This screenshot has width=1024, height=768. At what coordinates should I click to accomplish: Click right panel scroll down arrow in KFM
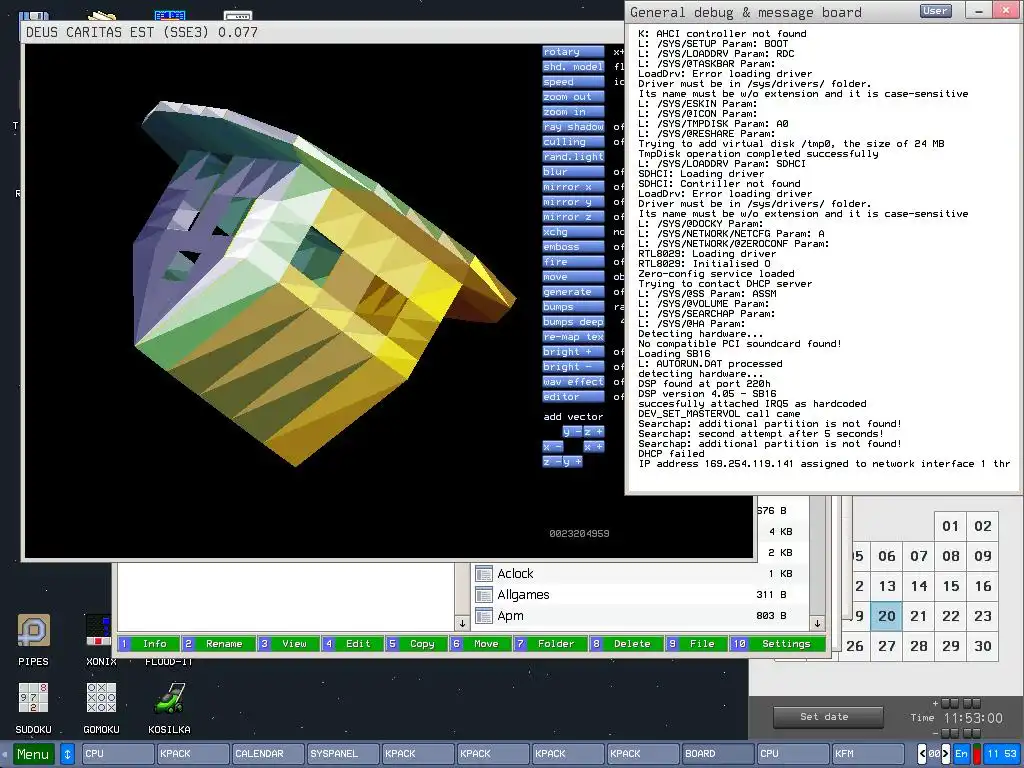click(x=817, y=624)
